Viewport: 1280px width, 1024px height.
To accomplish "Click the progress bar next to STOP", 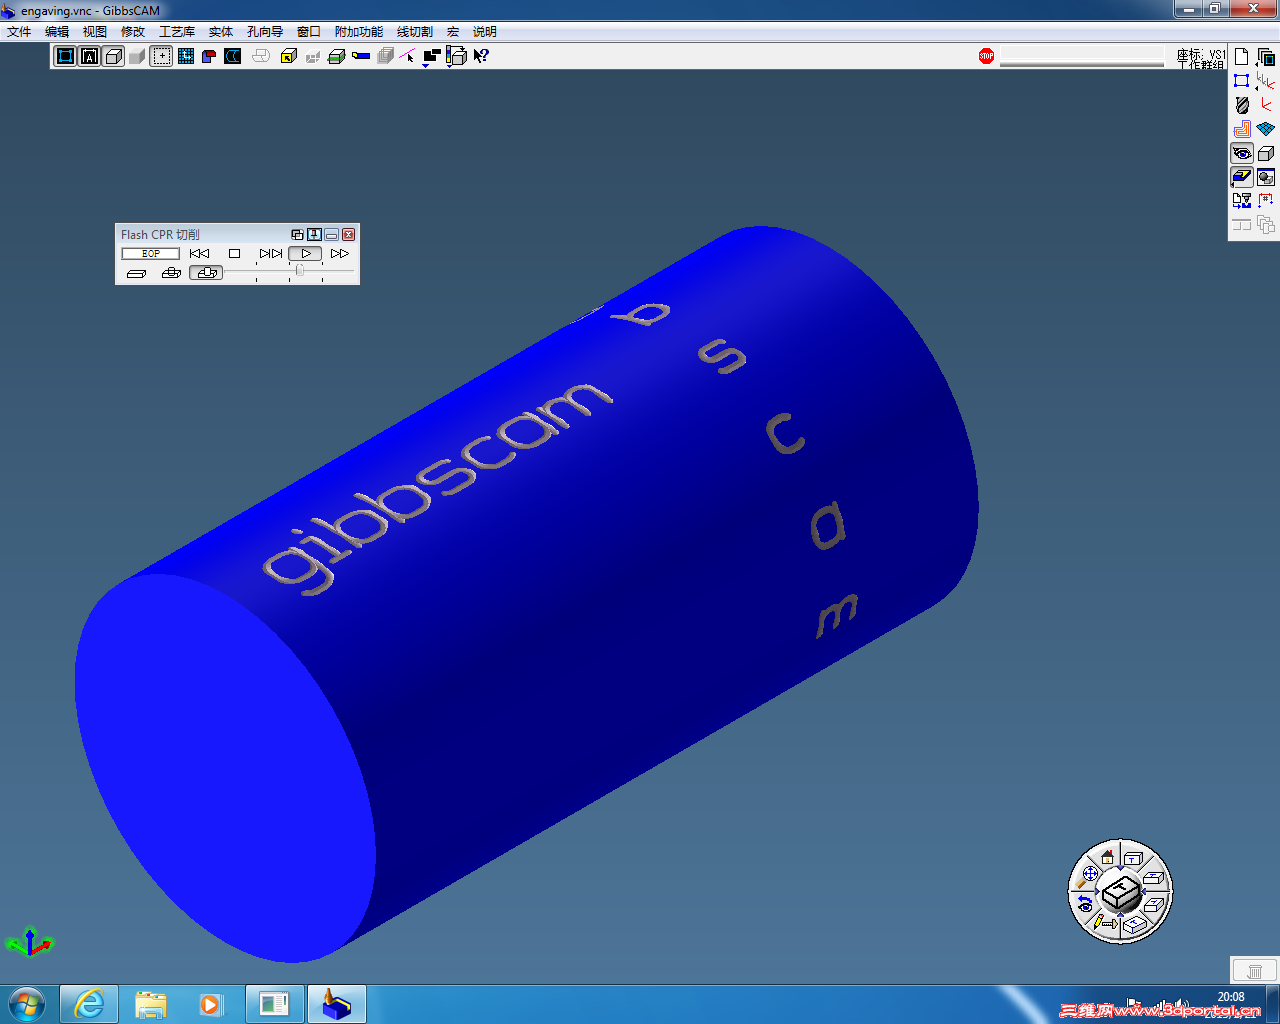I will click(x=1082, y=57).
